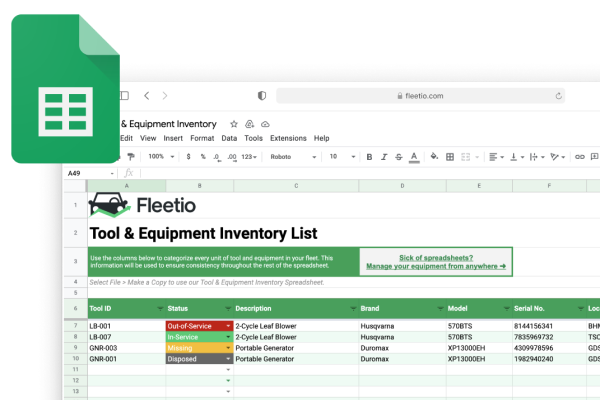600x400 pixels.
Task: Star the spreadsheet document
Action: [x=234, y=124]
